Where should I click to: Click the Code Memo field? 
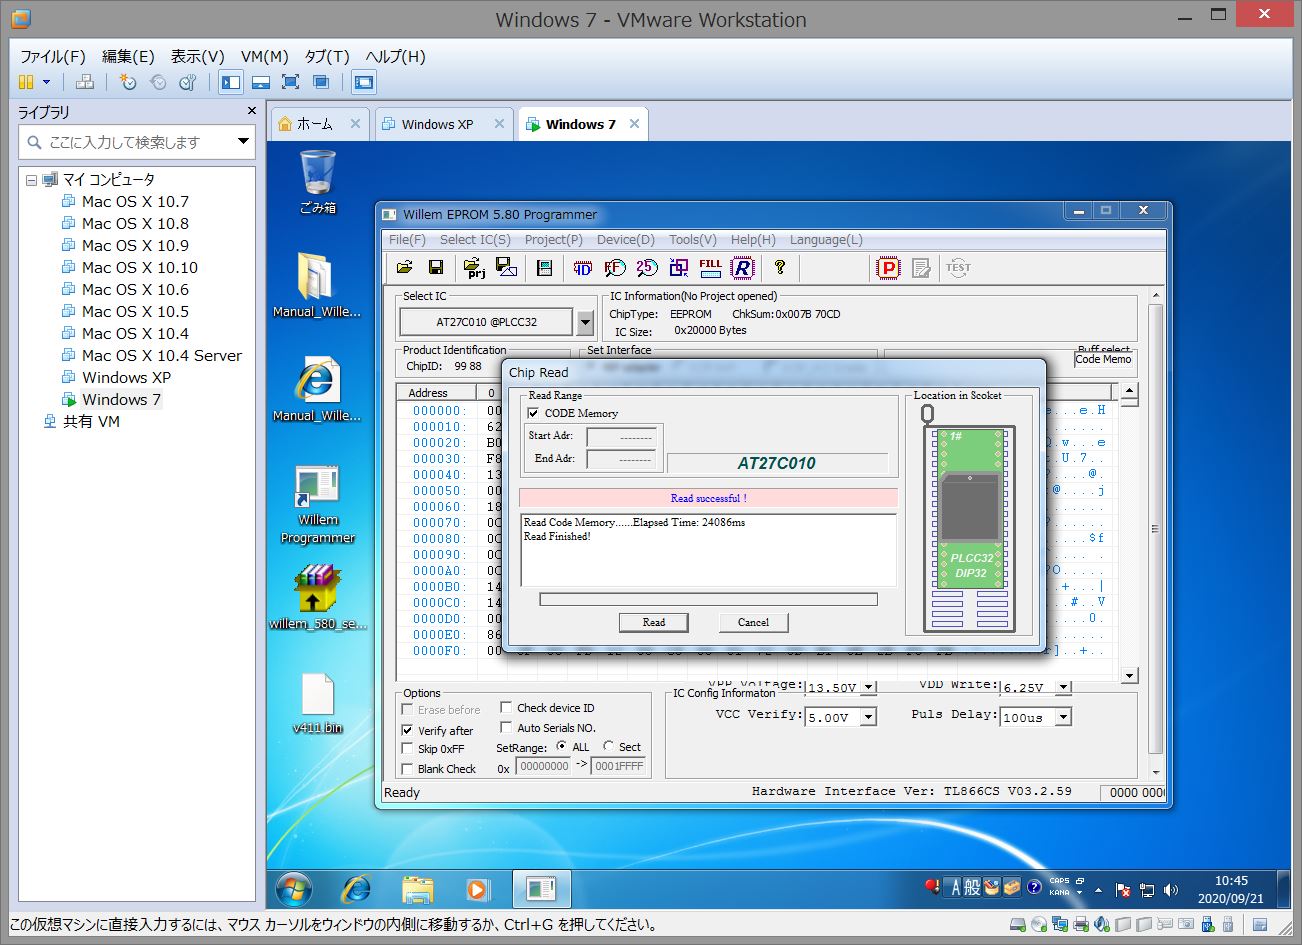click(x=1104, y=359)
